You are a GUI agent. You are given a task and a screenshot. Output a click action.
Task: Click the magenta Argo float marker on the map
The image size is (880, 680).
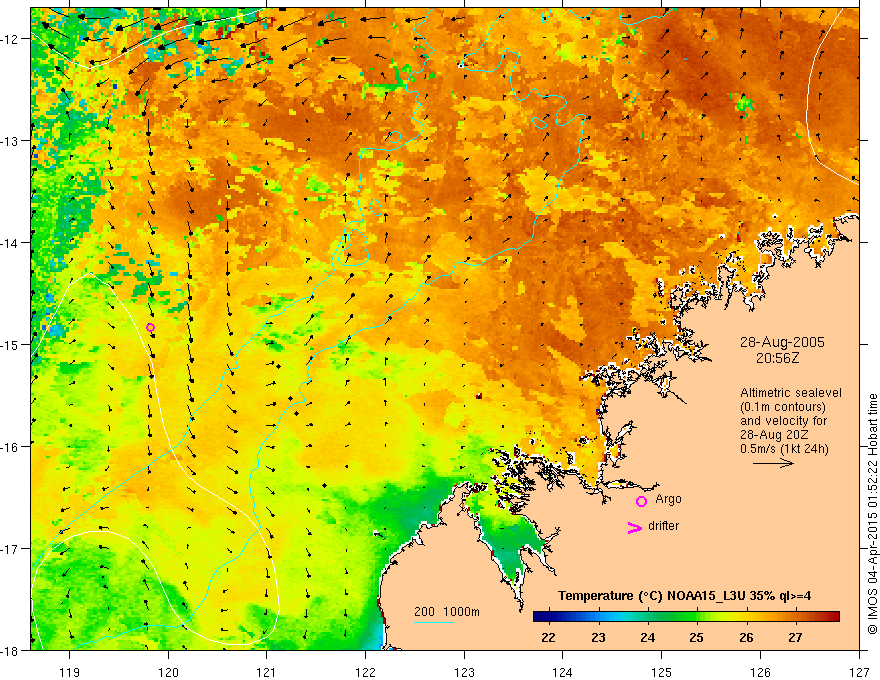click(x=150, y=328)
